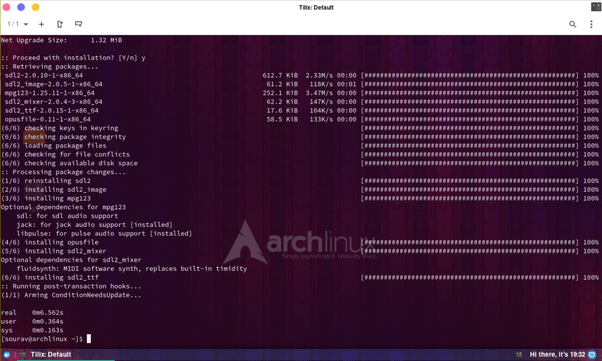Click the checking for file conflicts line
Viewport: 602px width, 361px height.
coord(65,154)
